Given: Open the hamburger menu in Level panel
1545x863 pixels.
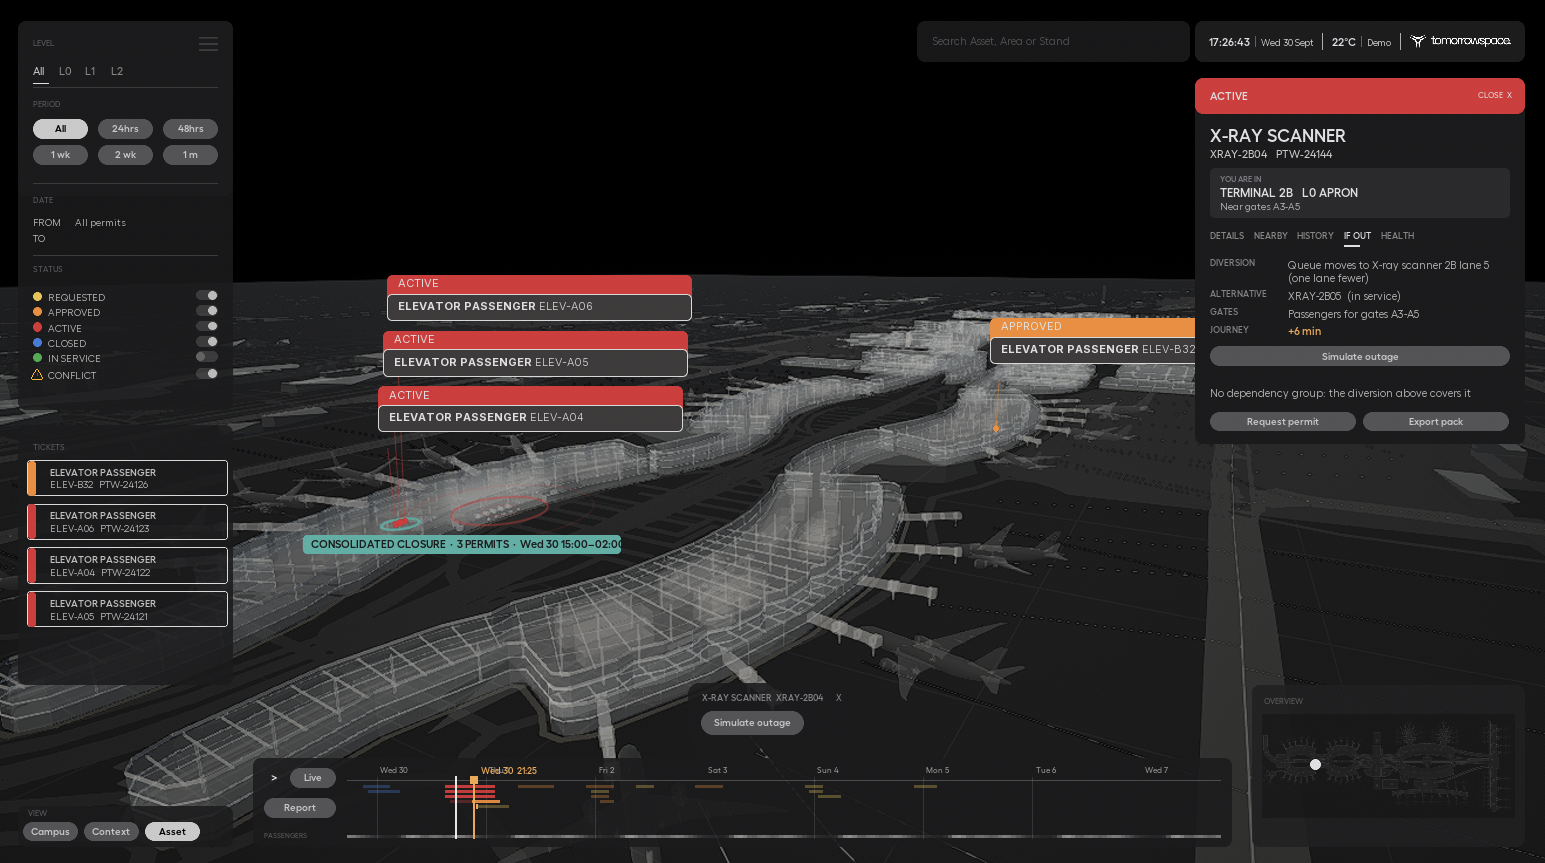Looking at the screenshot, I should 208,44.
